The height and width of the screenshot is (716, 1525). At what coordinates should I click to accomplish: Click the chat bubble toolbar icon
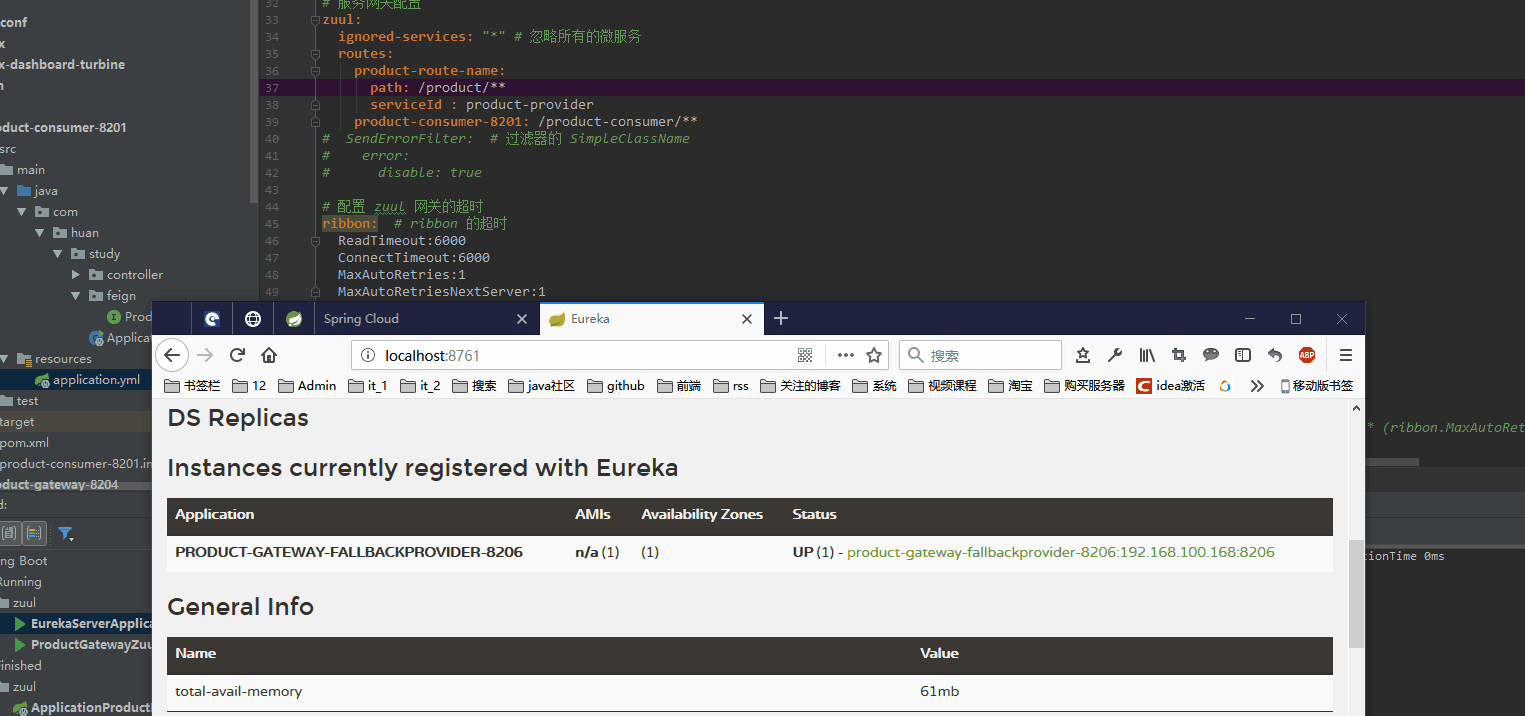1211,355
